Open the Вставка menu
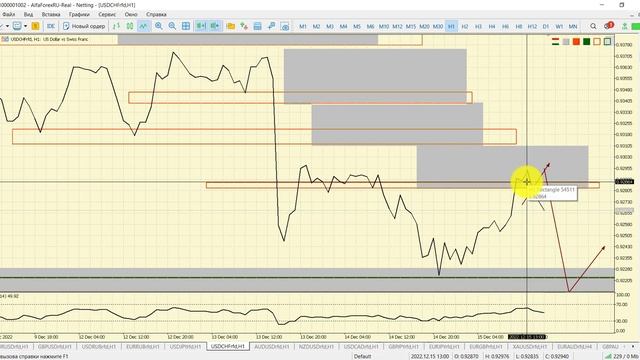This screenshot has height=360, width=640. click(51, 14)
